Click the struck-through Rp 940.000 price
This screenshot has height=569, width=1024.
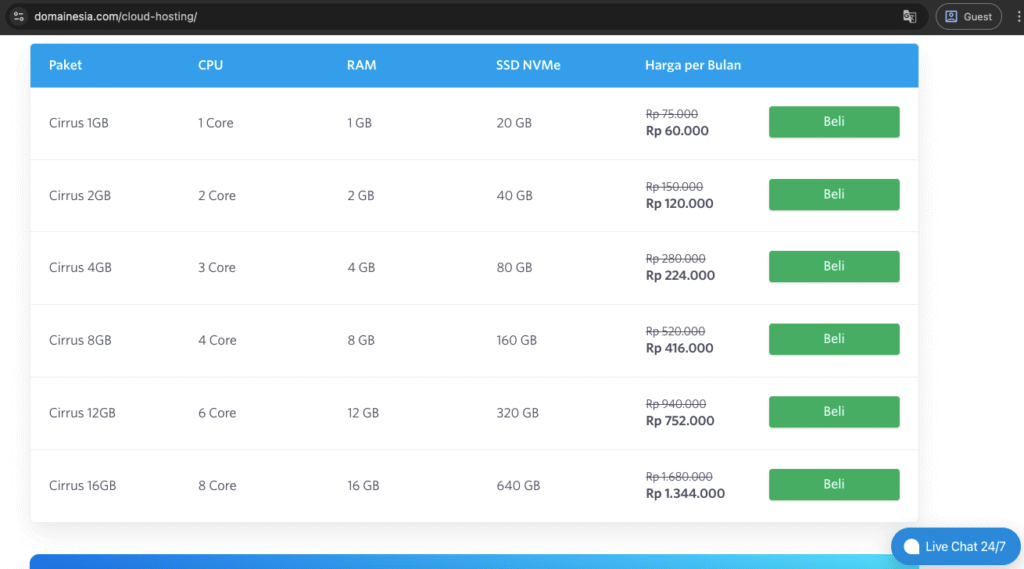click(x=676, y=404)
